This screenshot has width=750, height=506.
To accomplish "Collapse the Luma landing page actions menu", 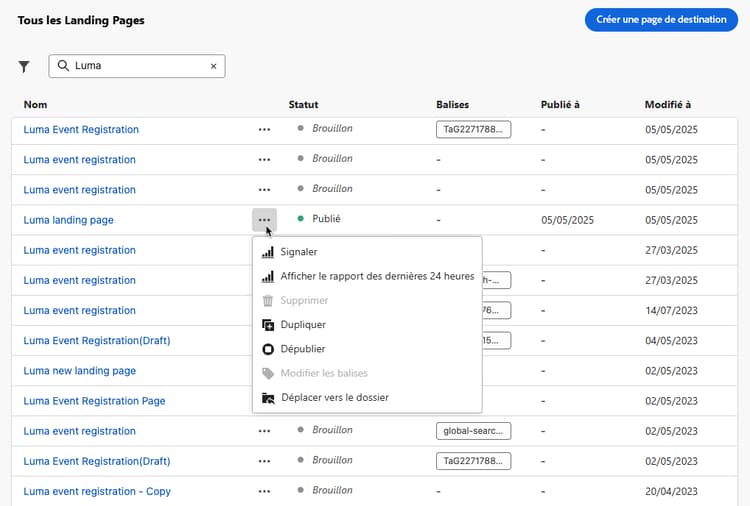I will pyautogui.click(x=264, y=220).
